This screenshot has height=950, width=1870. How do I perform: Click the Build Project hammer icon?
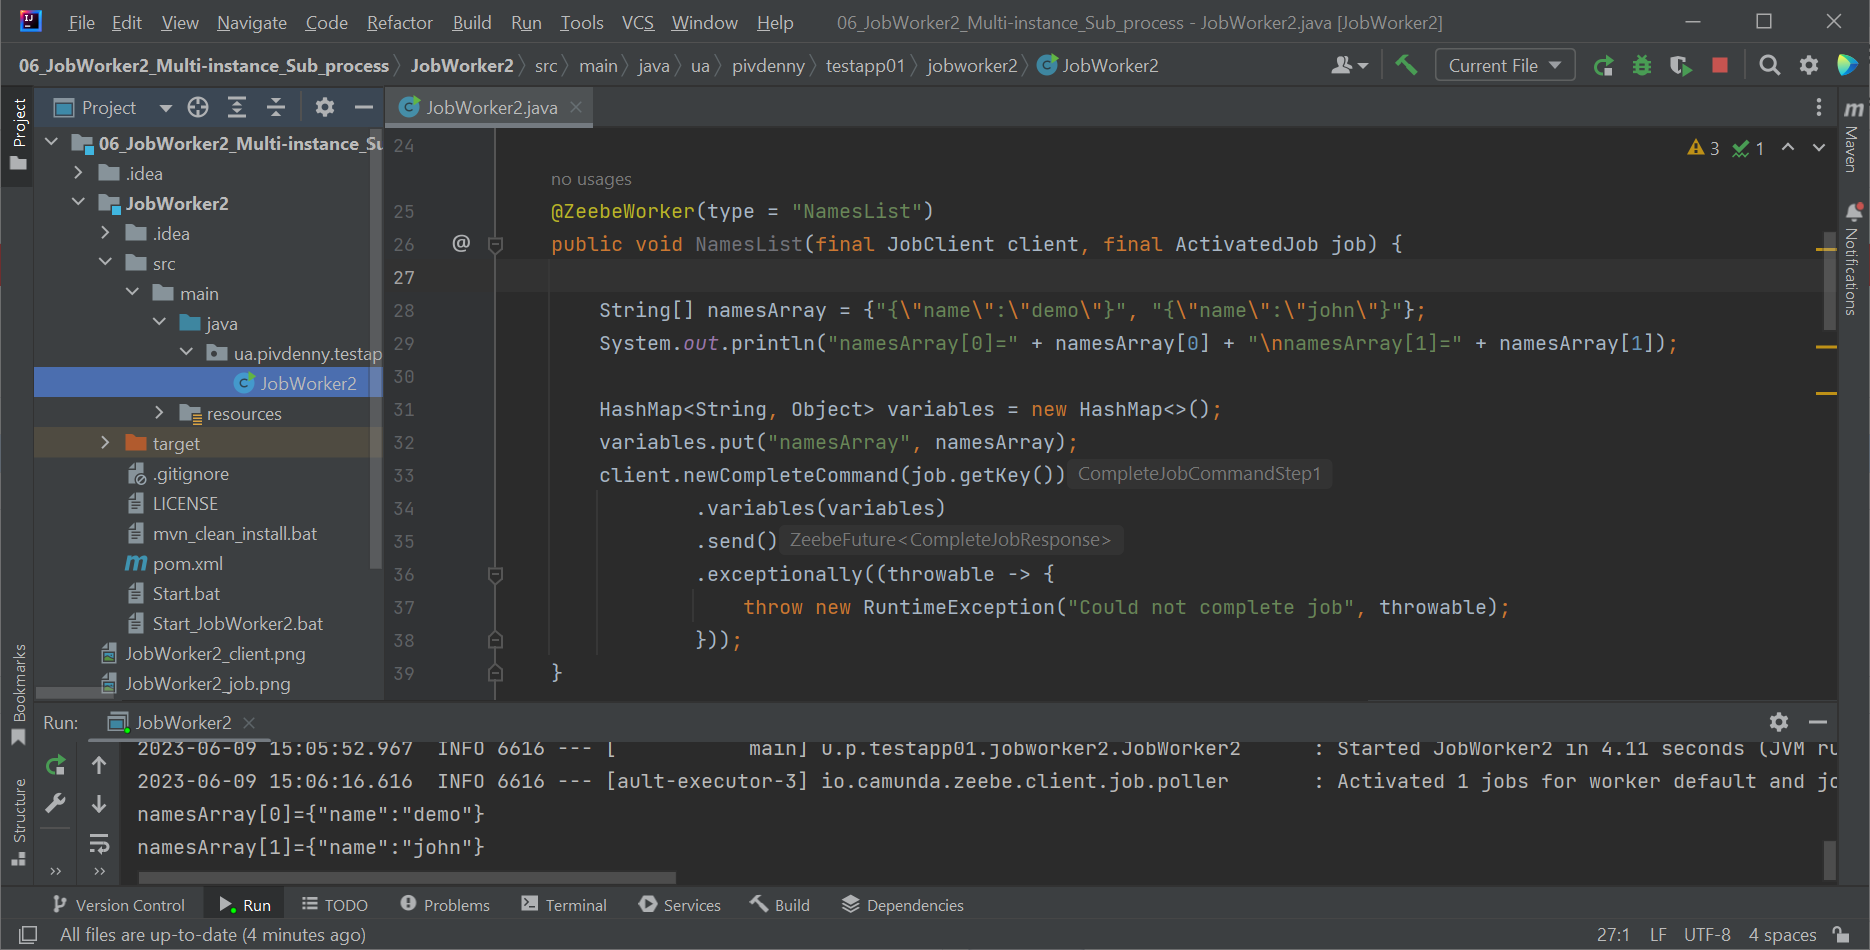coord(1406,66)
